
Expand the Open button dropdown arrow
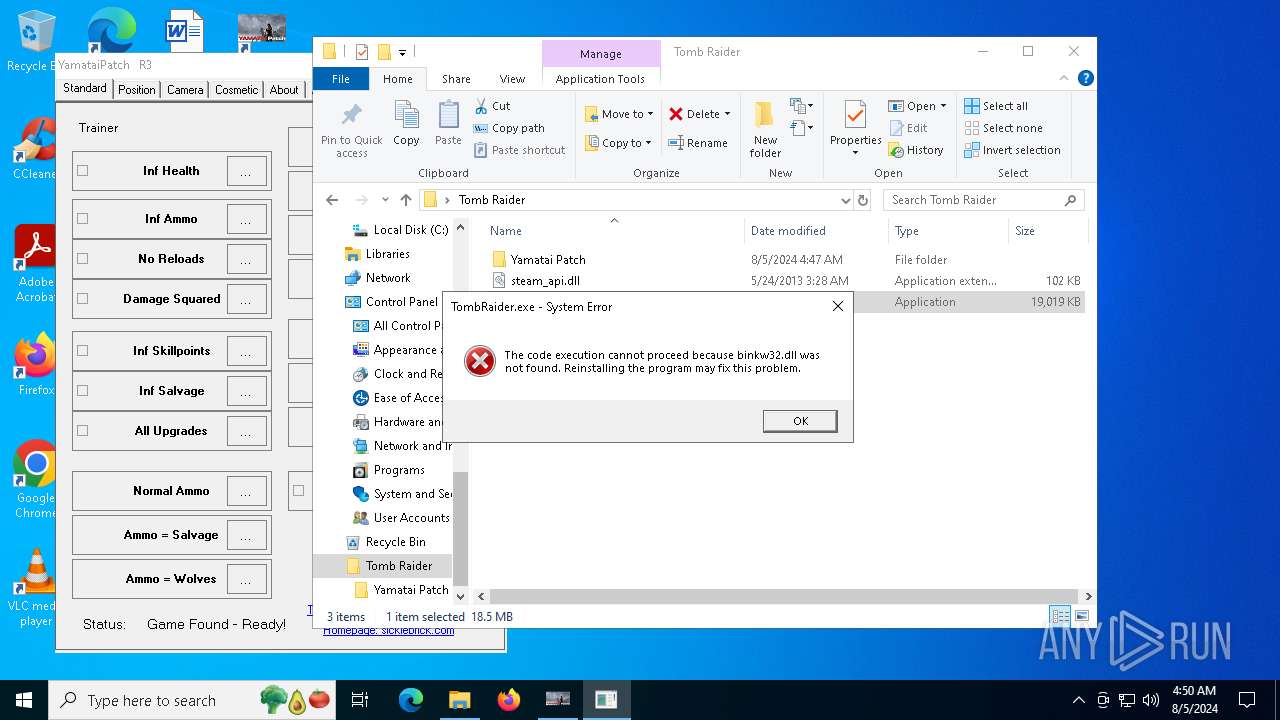click(943, 106)
